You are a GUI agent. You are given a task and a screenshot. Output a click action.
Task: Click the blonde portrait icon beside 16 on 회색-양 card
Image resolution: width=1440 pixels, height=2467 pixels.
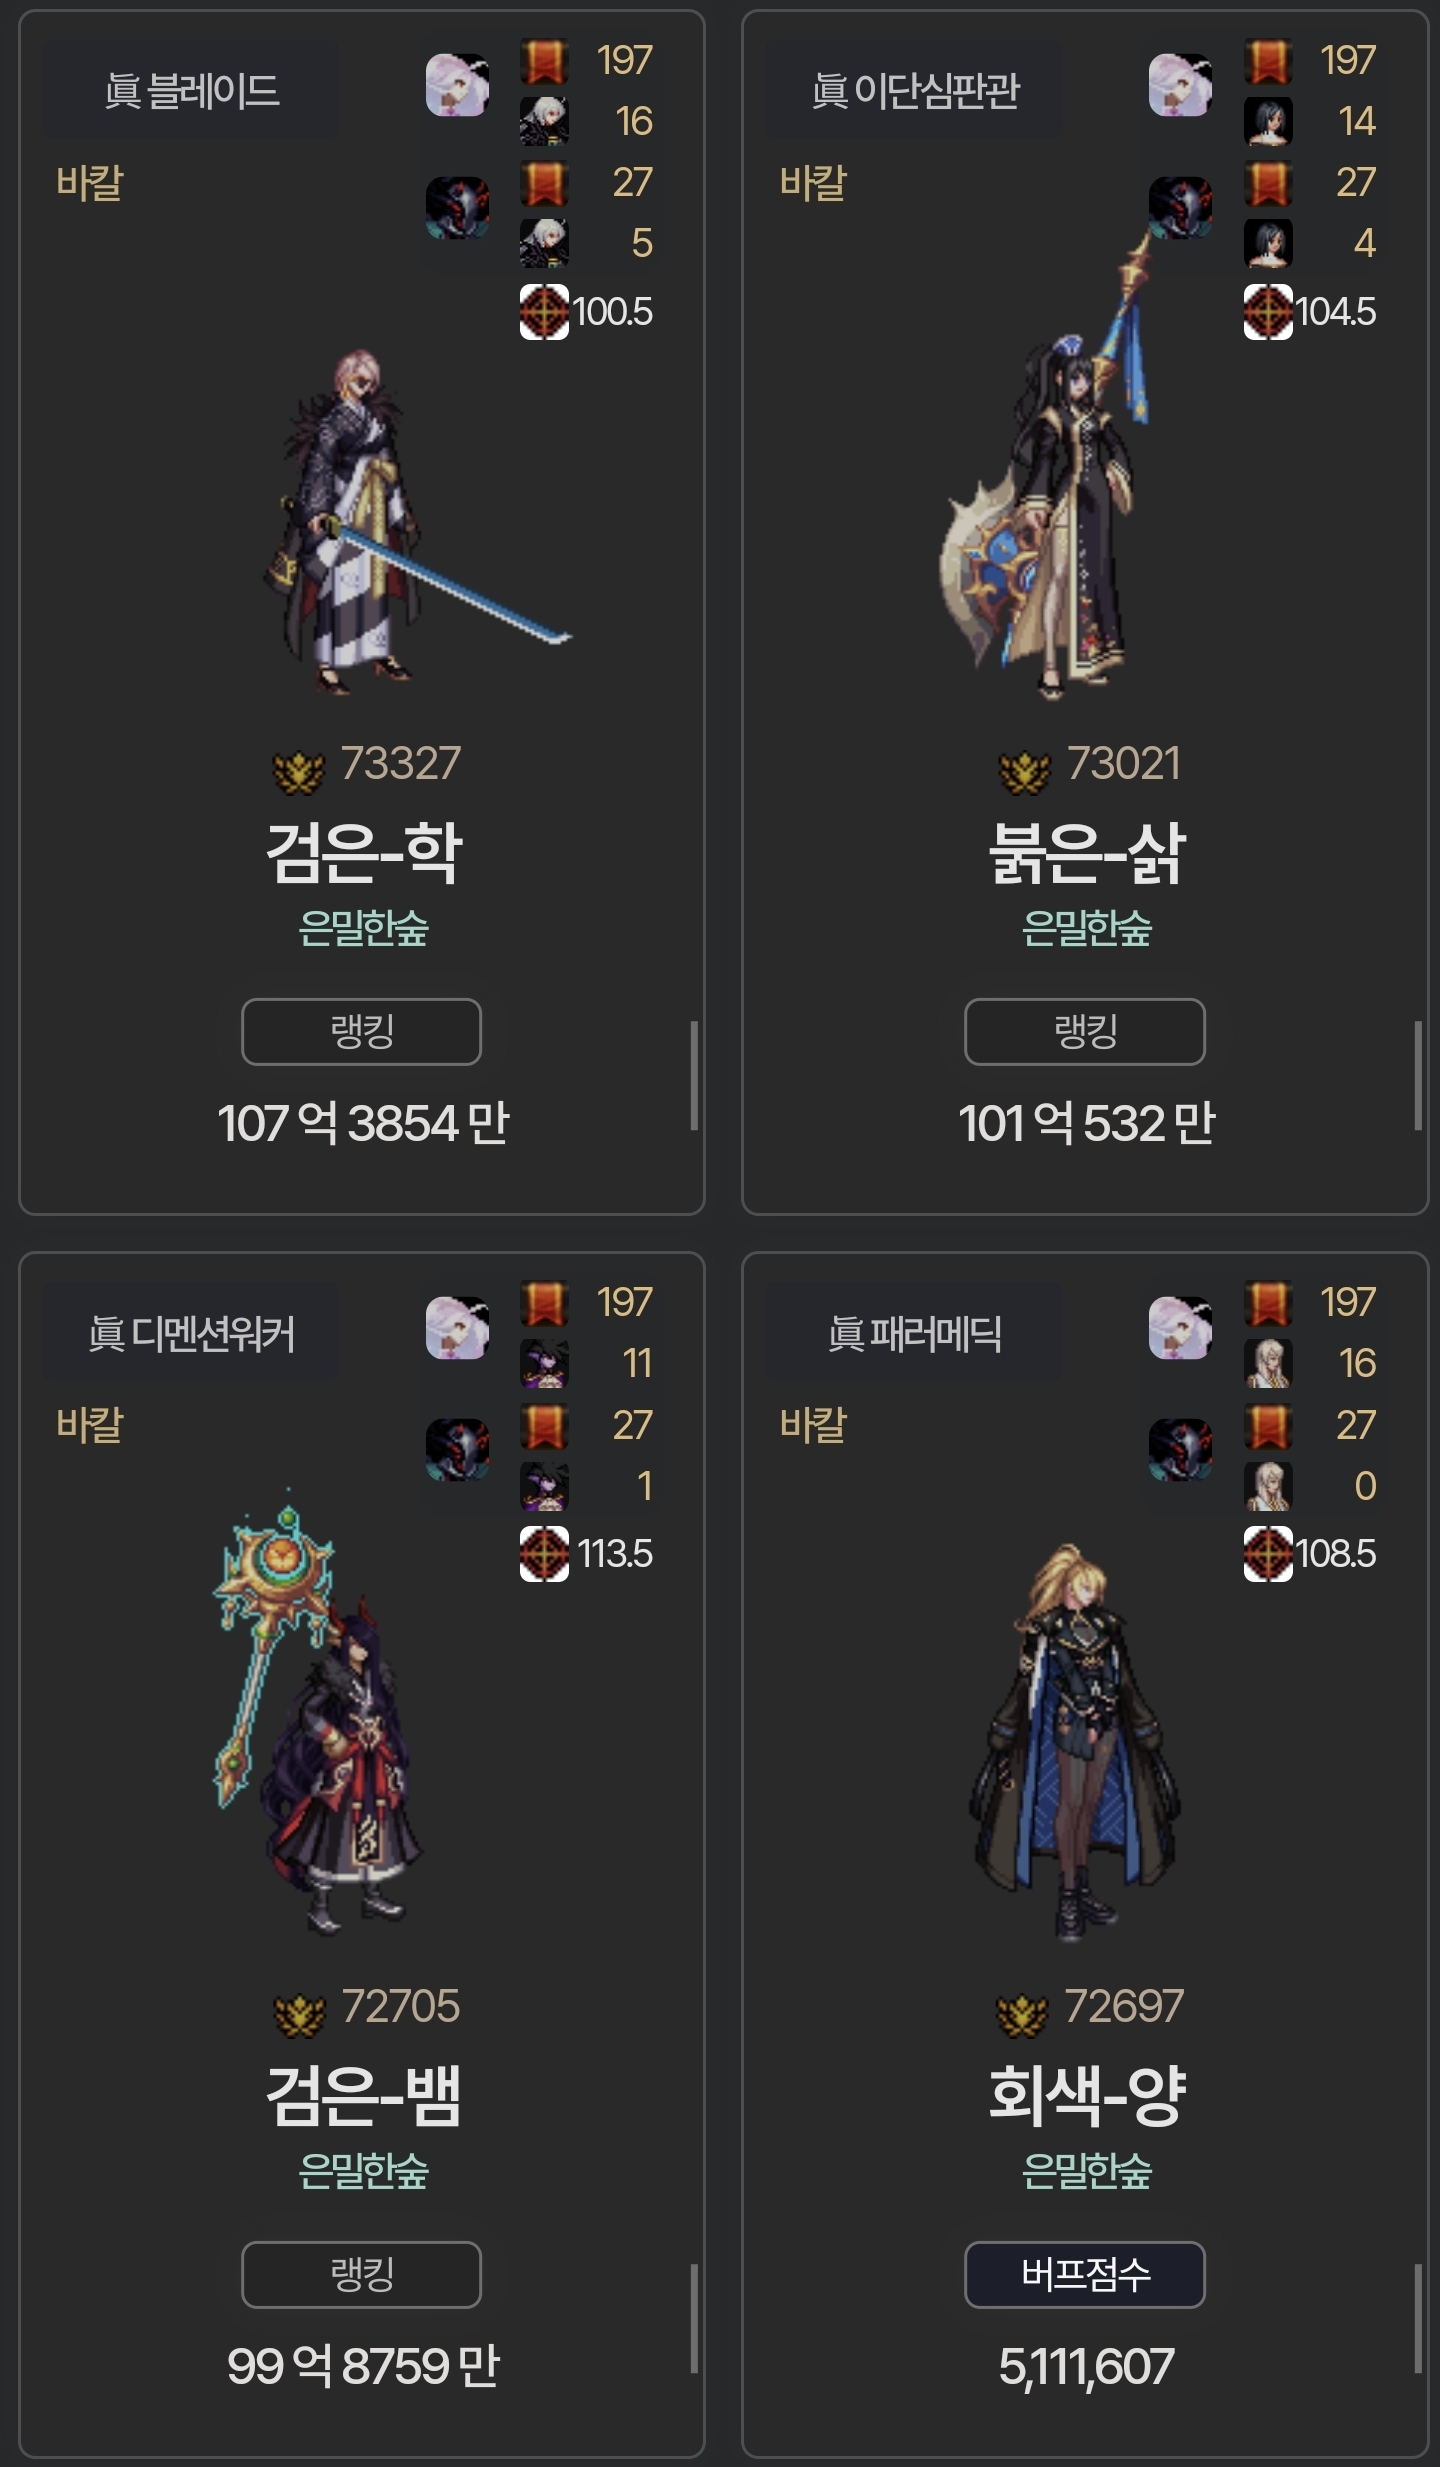[x=1268, y=1363]
